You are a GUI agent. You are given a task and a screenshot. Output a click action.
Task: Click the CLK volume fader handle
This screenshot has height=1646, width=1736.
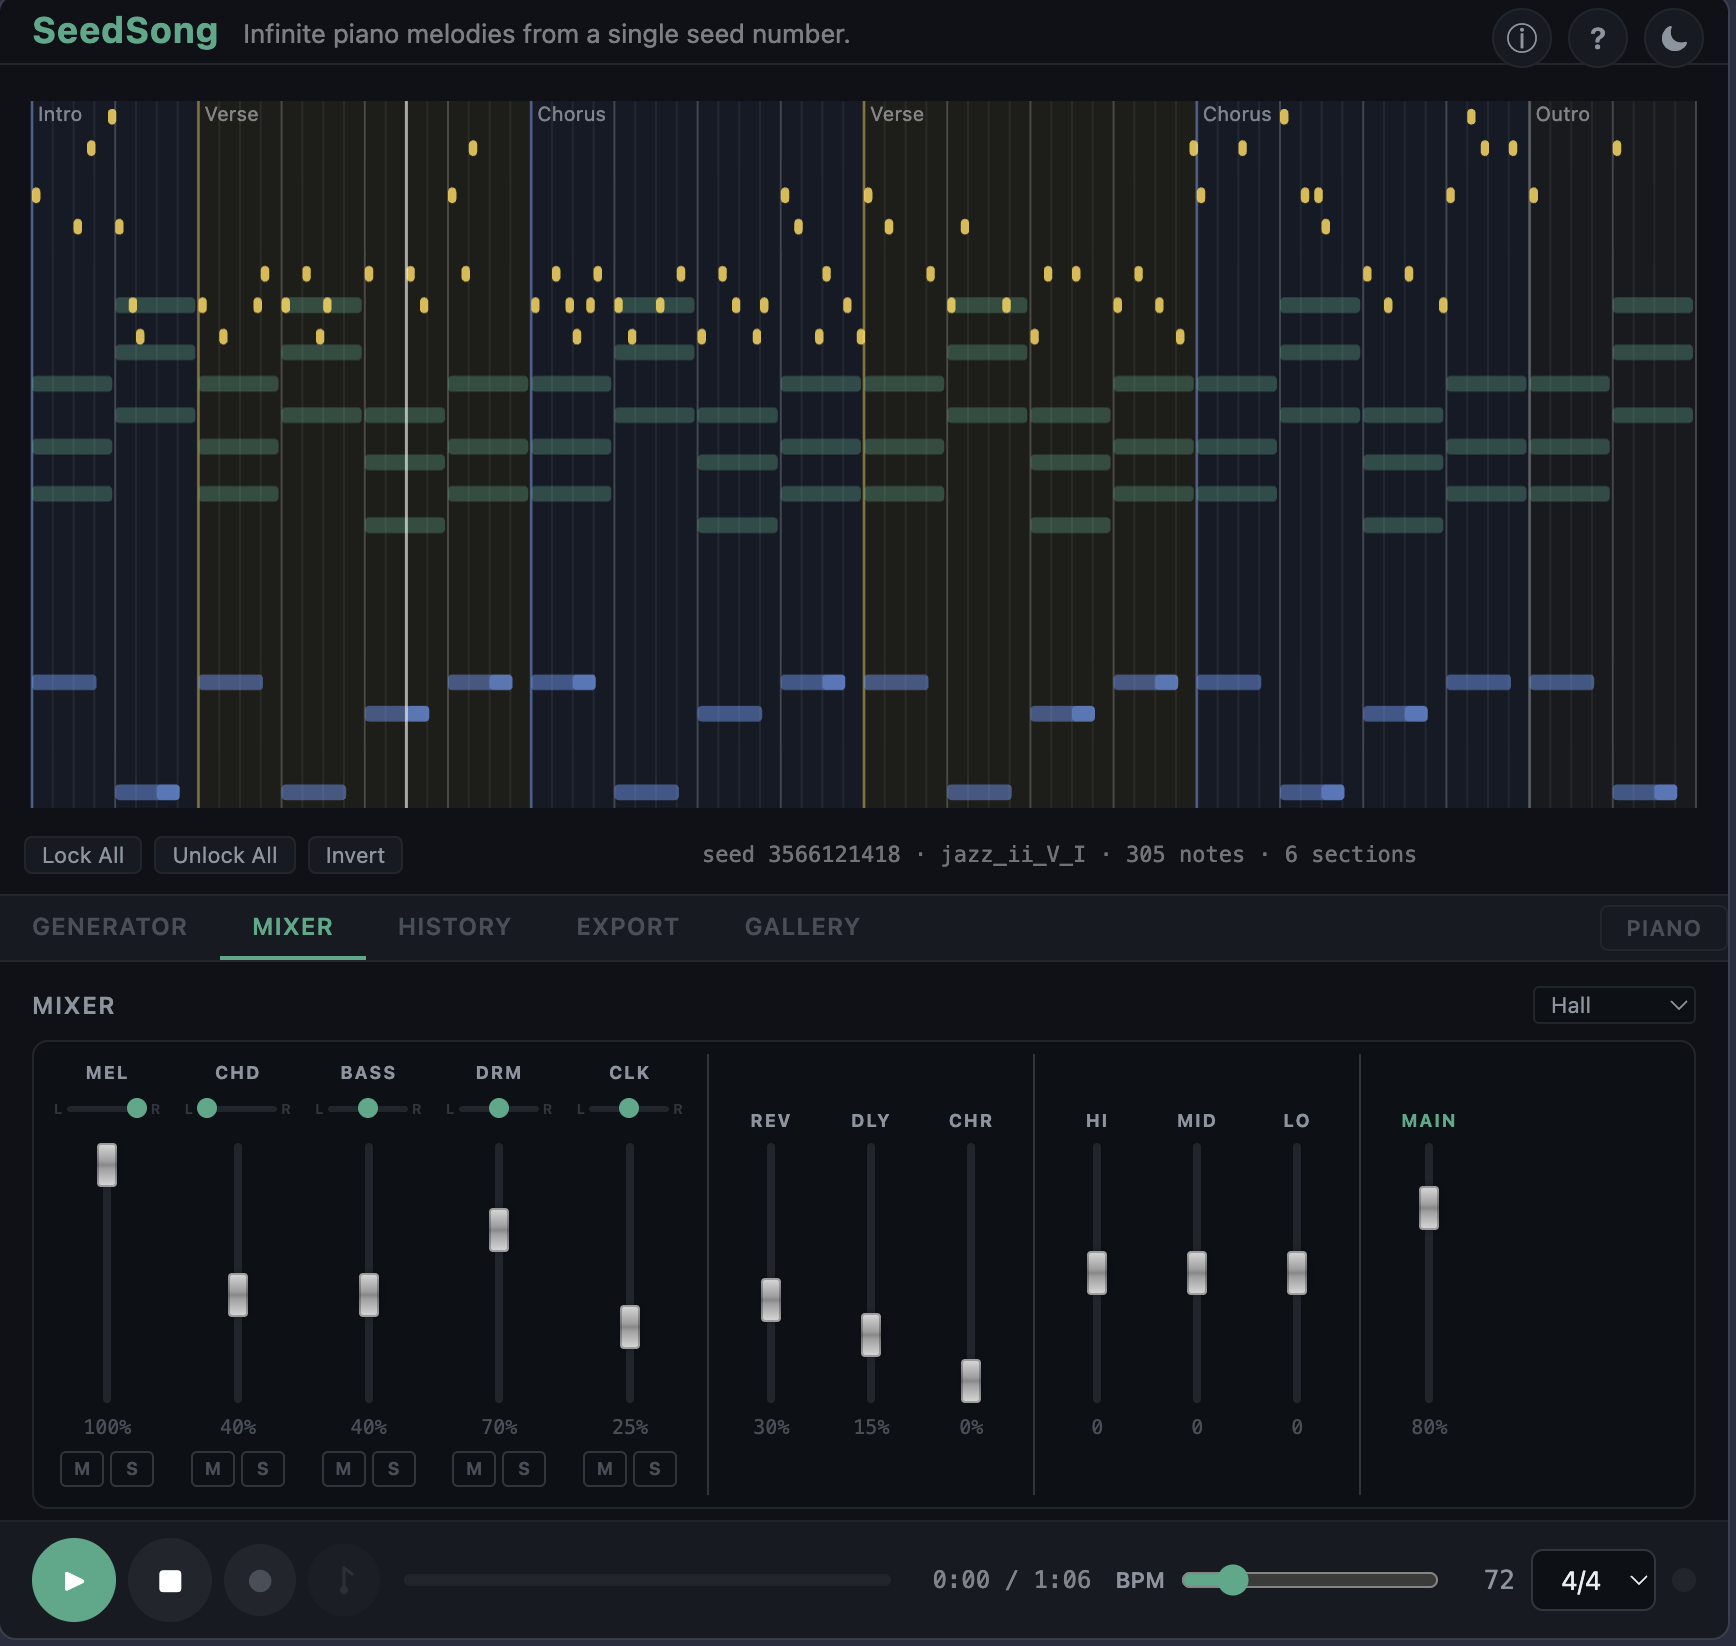(x=630, y=1327)
